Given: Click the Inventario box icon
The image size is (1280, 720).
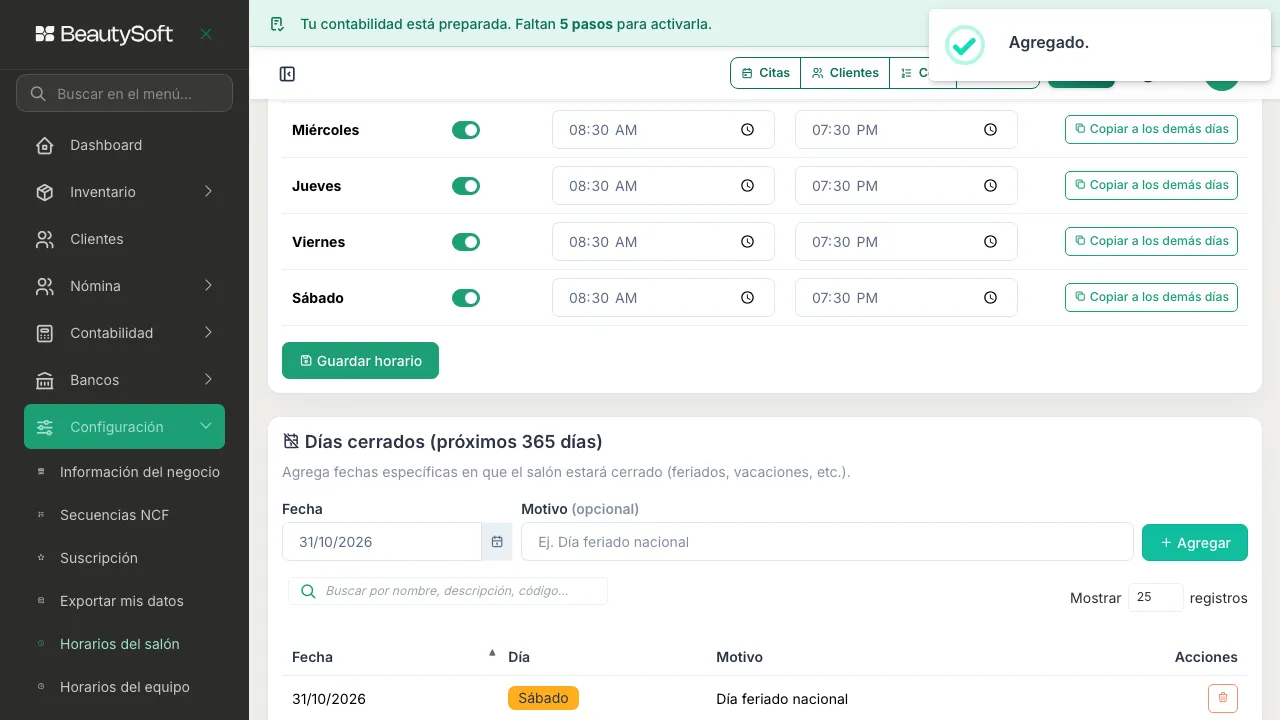Looking at the screenshot, I should click(x=45, y=192).
